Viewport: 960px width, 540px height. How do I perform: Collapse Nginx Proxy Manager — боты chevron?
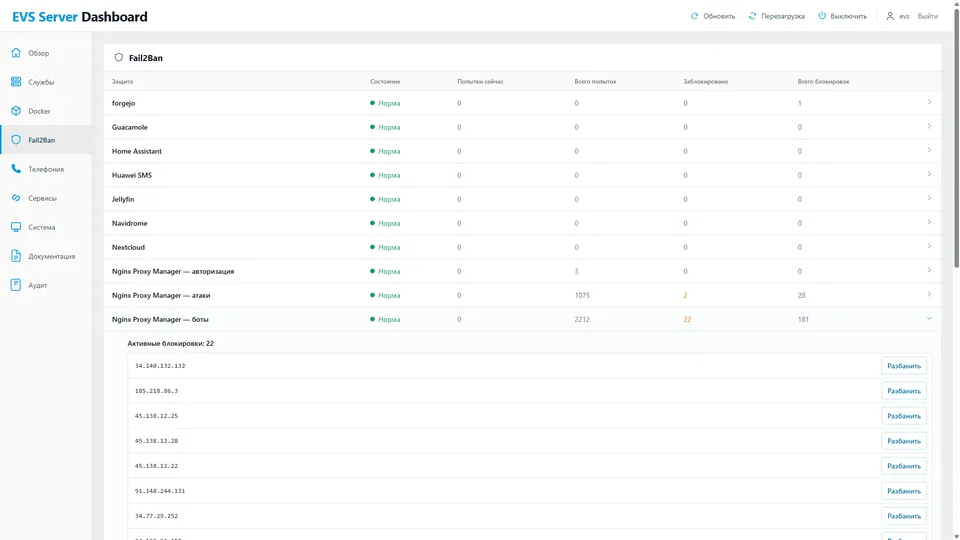tap(929, 318)
